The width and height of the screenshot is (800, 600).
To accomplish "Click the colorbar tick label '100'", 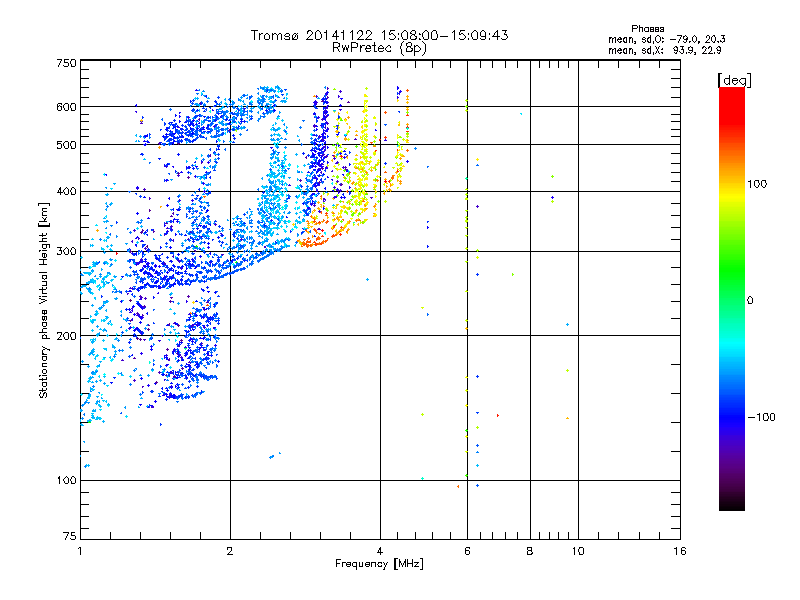I will [757, 184].
